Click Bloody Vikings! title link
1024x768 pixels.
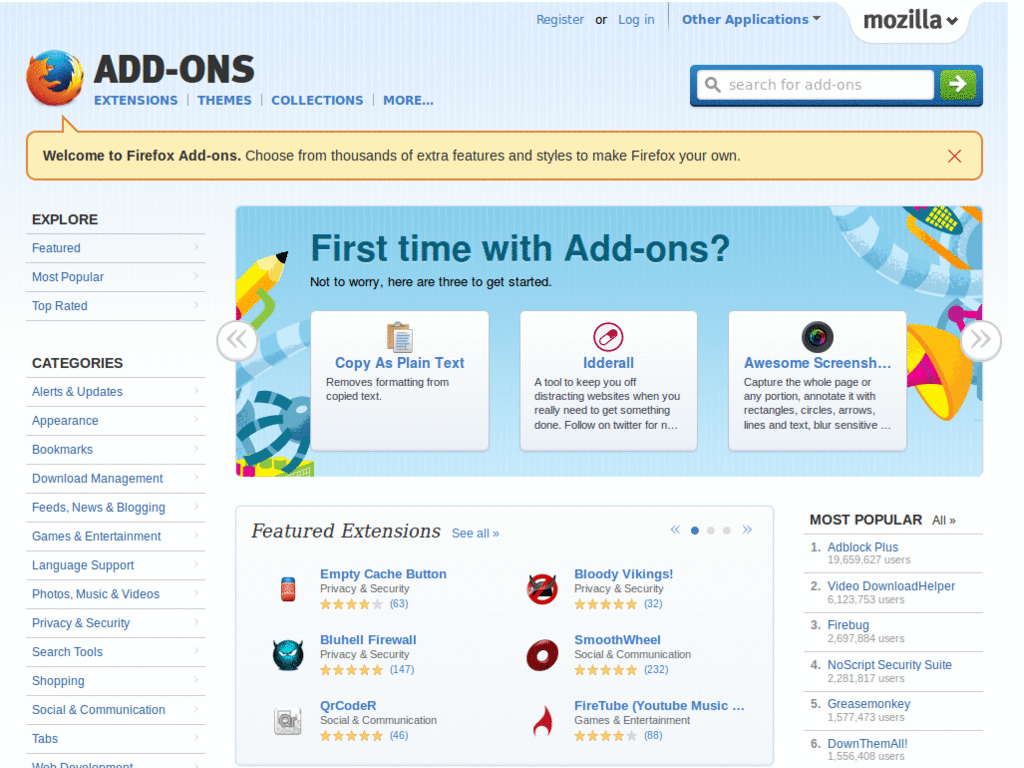(x=623, y=574)
